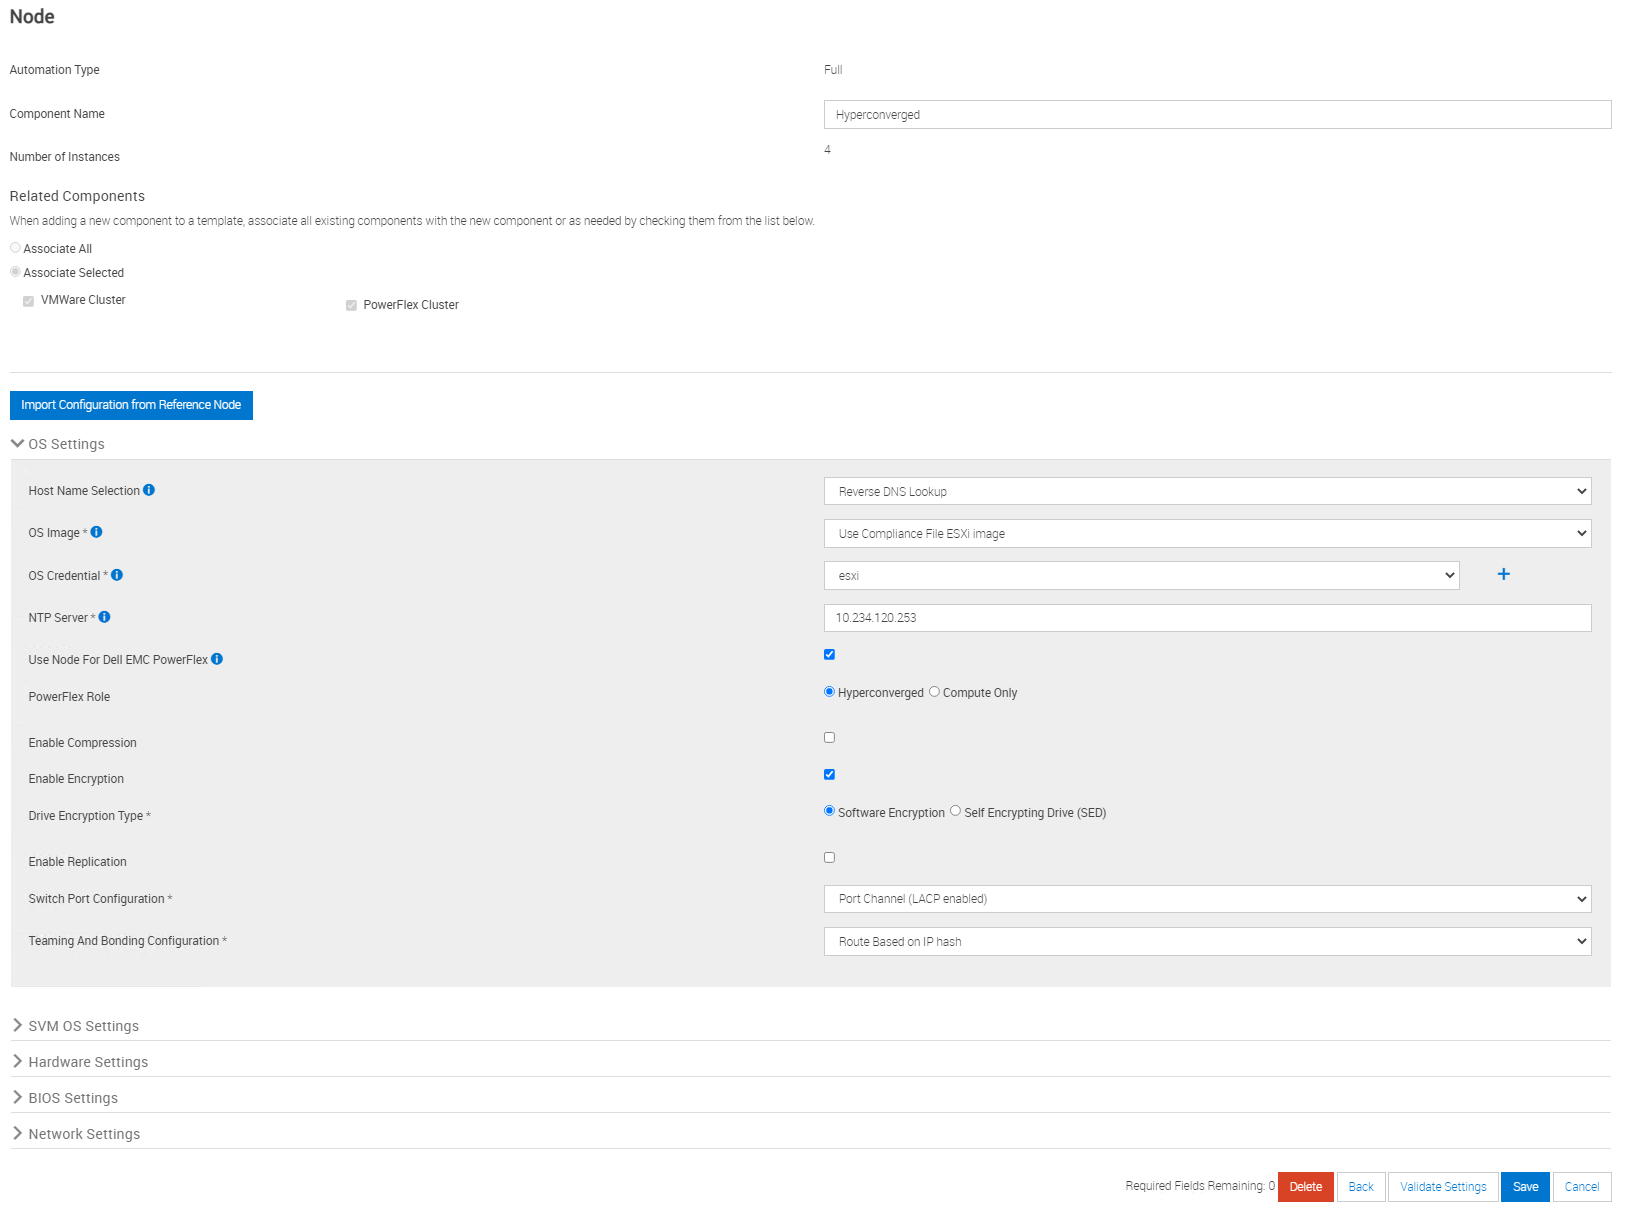Select the Associate All option
This screenshot has width=1629, height=1206.
coord(15,247)
